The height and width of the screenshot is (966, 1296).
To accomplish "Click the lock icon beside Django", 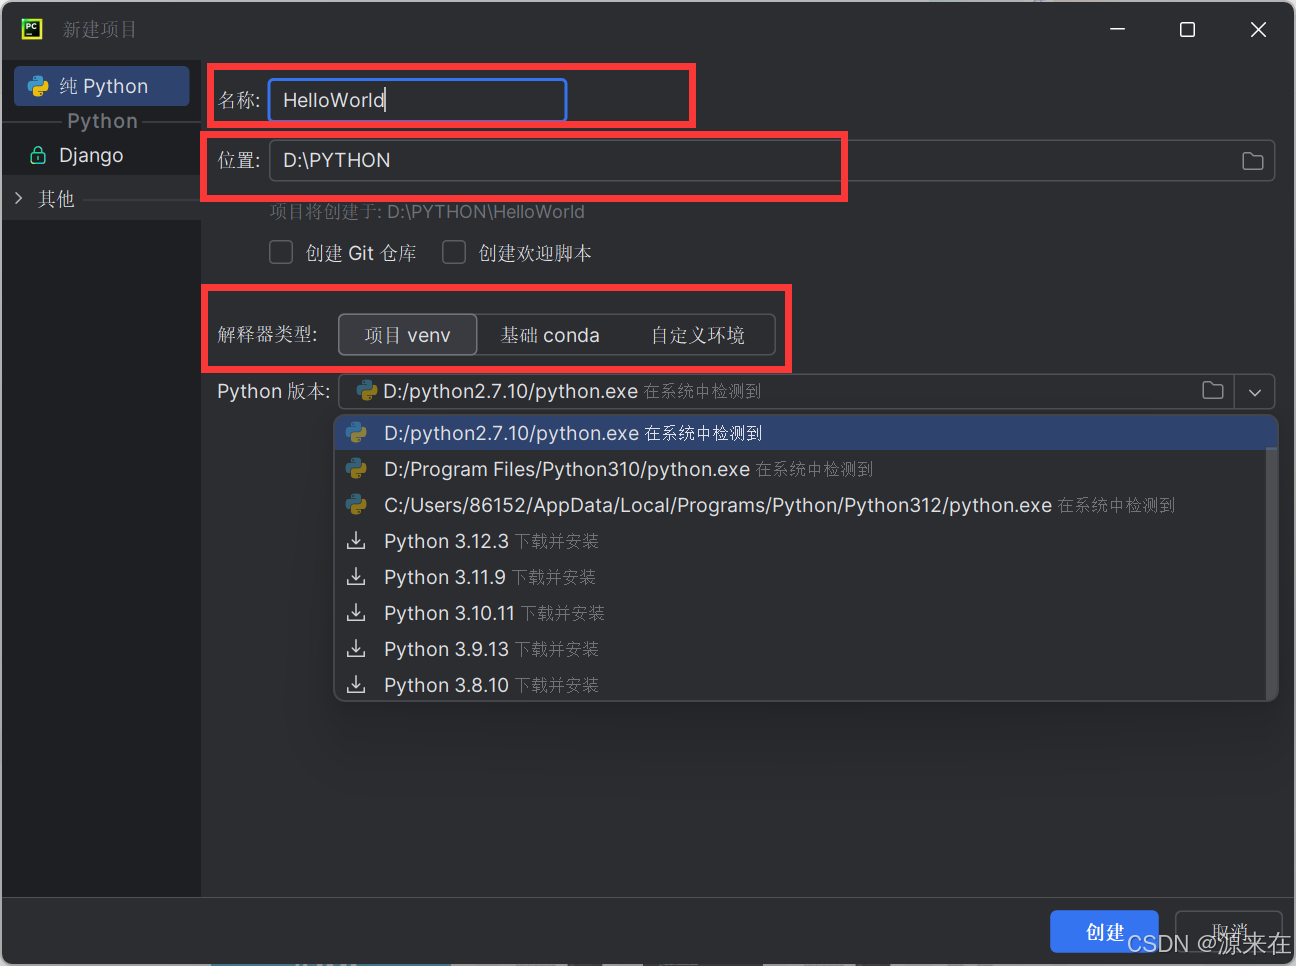I will tap(38, 155).
